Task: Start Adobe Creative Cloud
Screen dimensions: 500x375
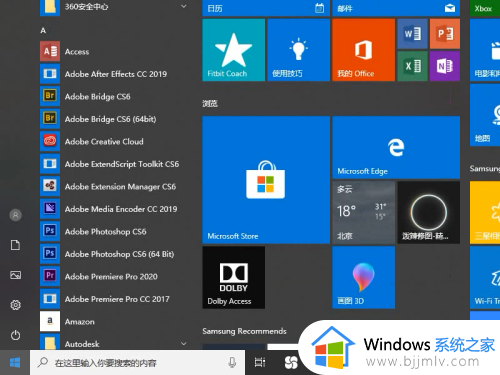Action: point(113,141)
